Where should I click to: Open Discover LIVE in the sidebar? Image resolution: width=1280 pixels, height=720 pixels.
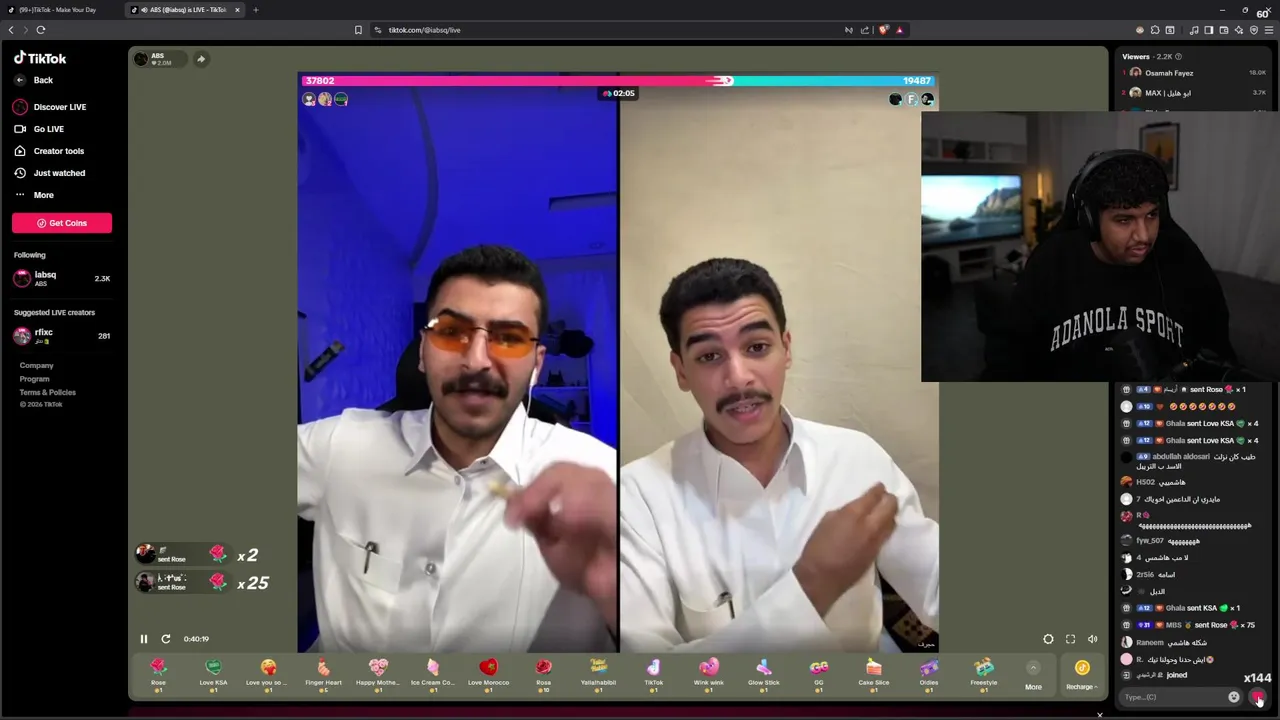point(50,107)
